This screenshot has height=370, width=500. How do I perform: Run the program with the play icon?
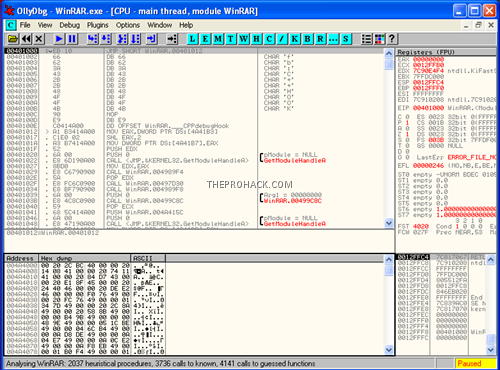(59, 39)
